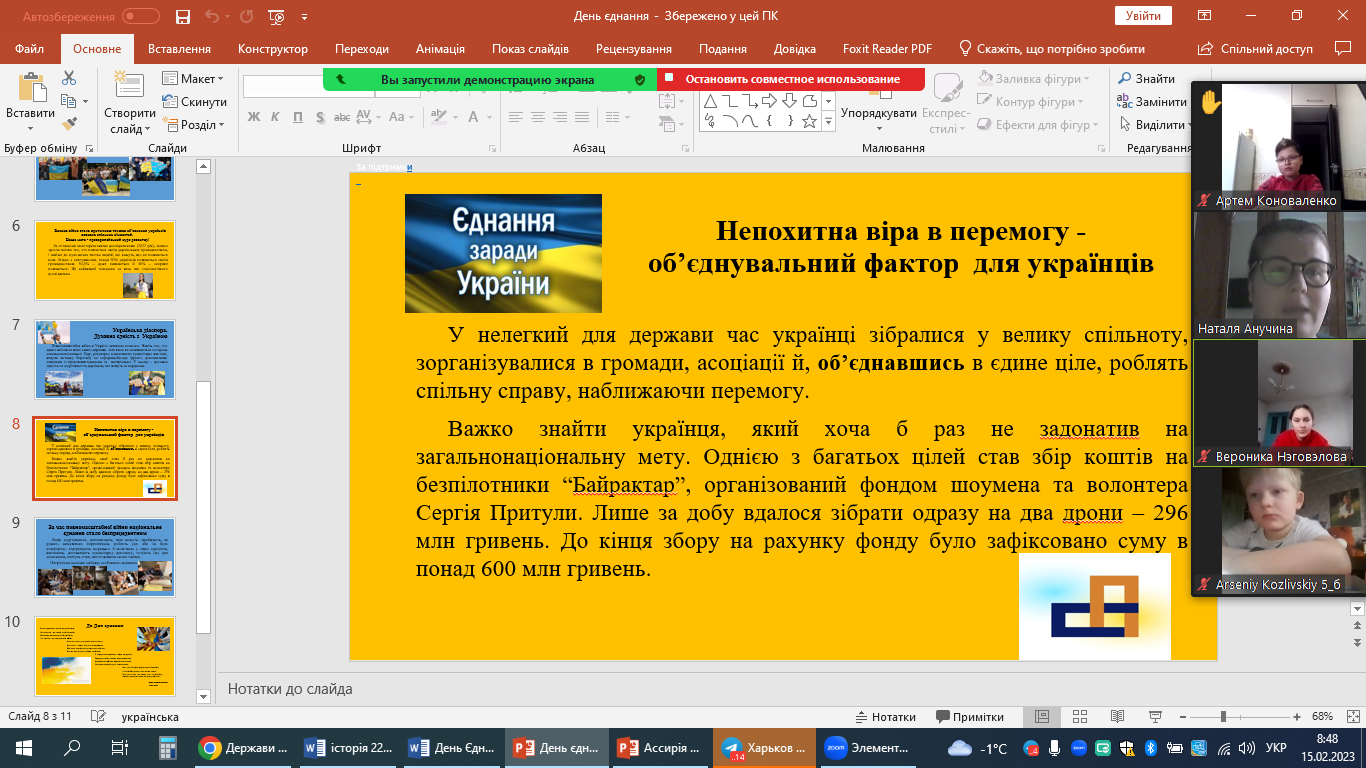Screen dimensions: 1366x768
Task: Click the Cut scissors icon
Action: click(69, 78)
